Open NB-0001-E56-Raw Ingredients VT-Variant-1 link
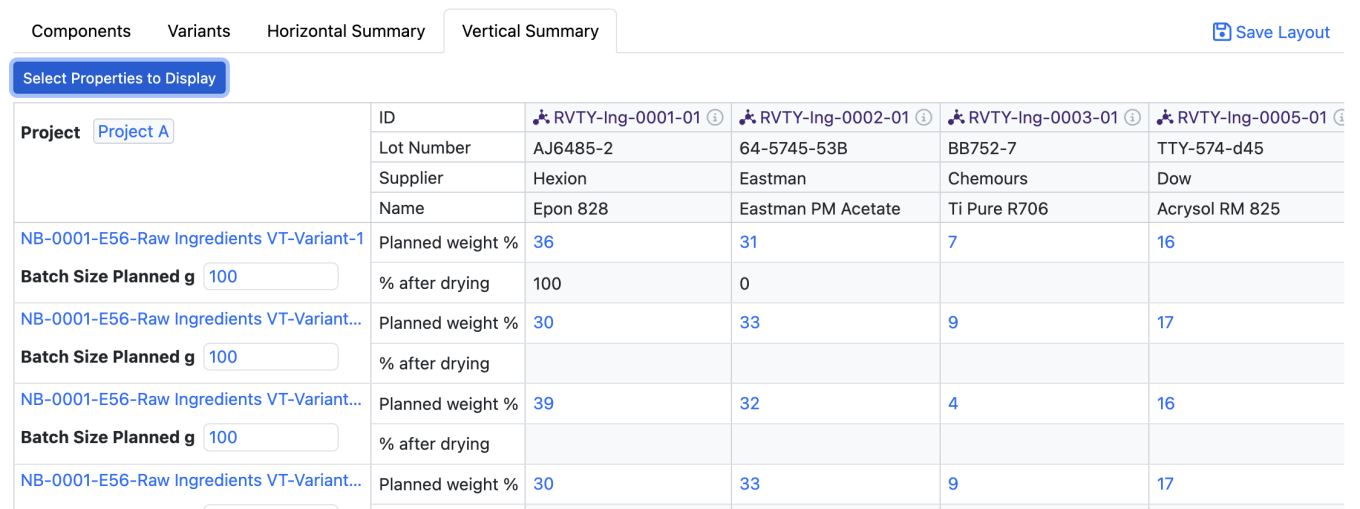Image resolution: width=1360 pixels, height=509 pixels. pyautogui.click(x=192, y=238)
